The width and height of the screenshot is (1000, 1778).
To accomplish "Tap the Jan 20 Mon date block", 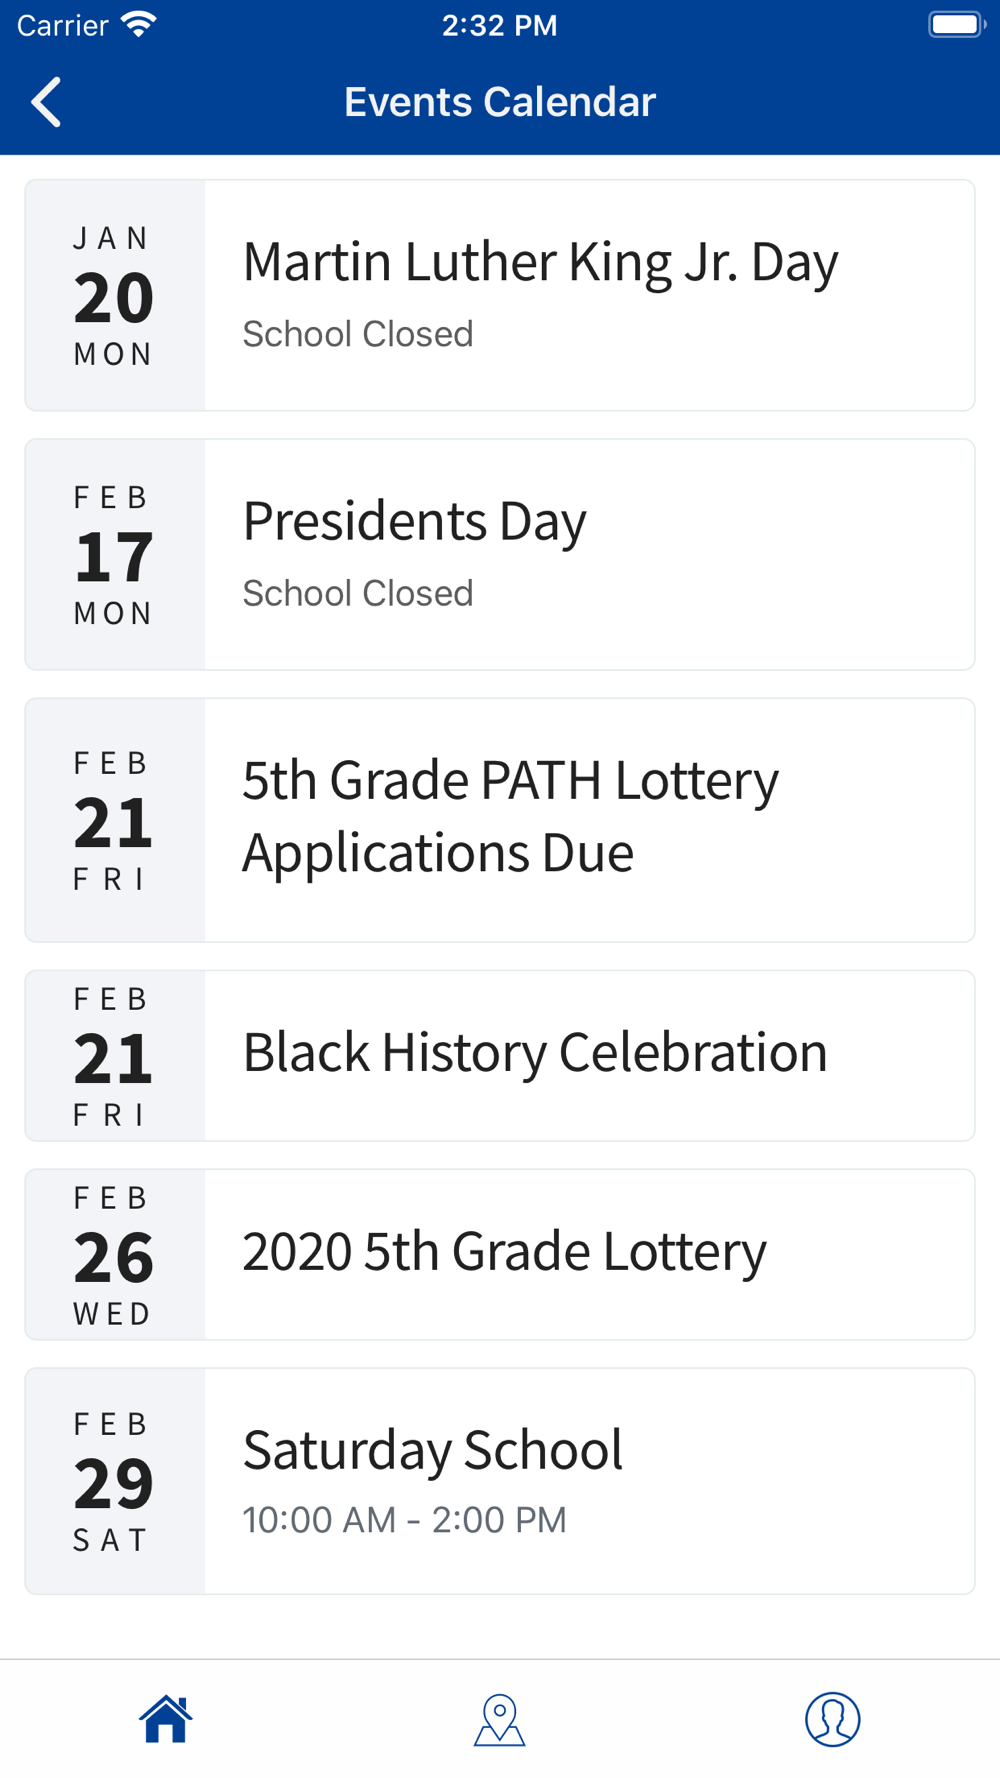I will 114,296.
